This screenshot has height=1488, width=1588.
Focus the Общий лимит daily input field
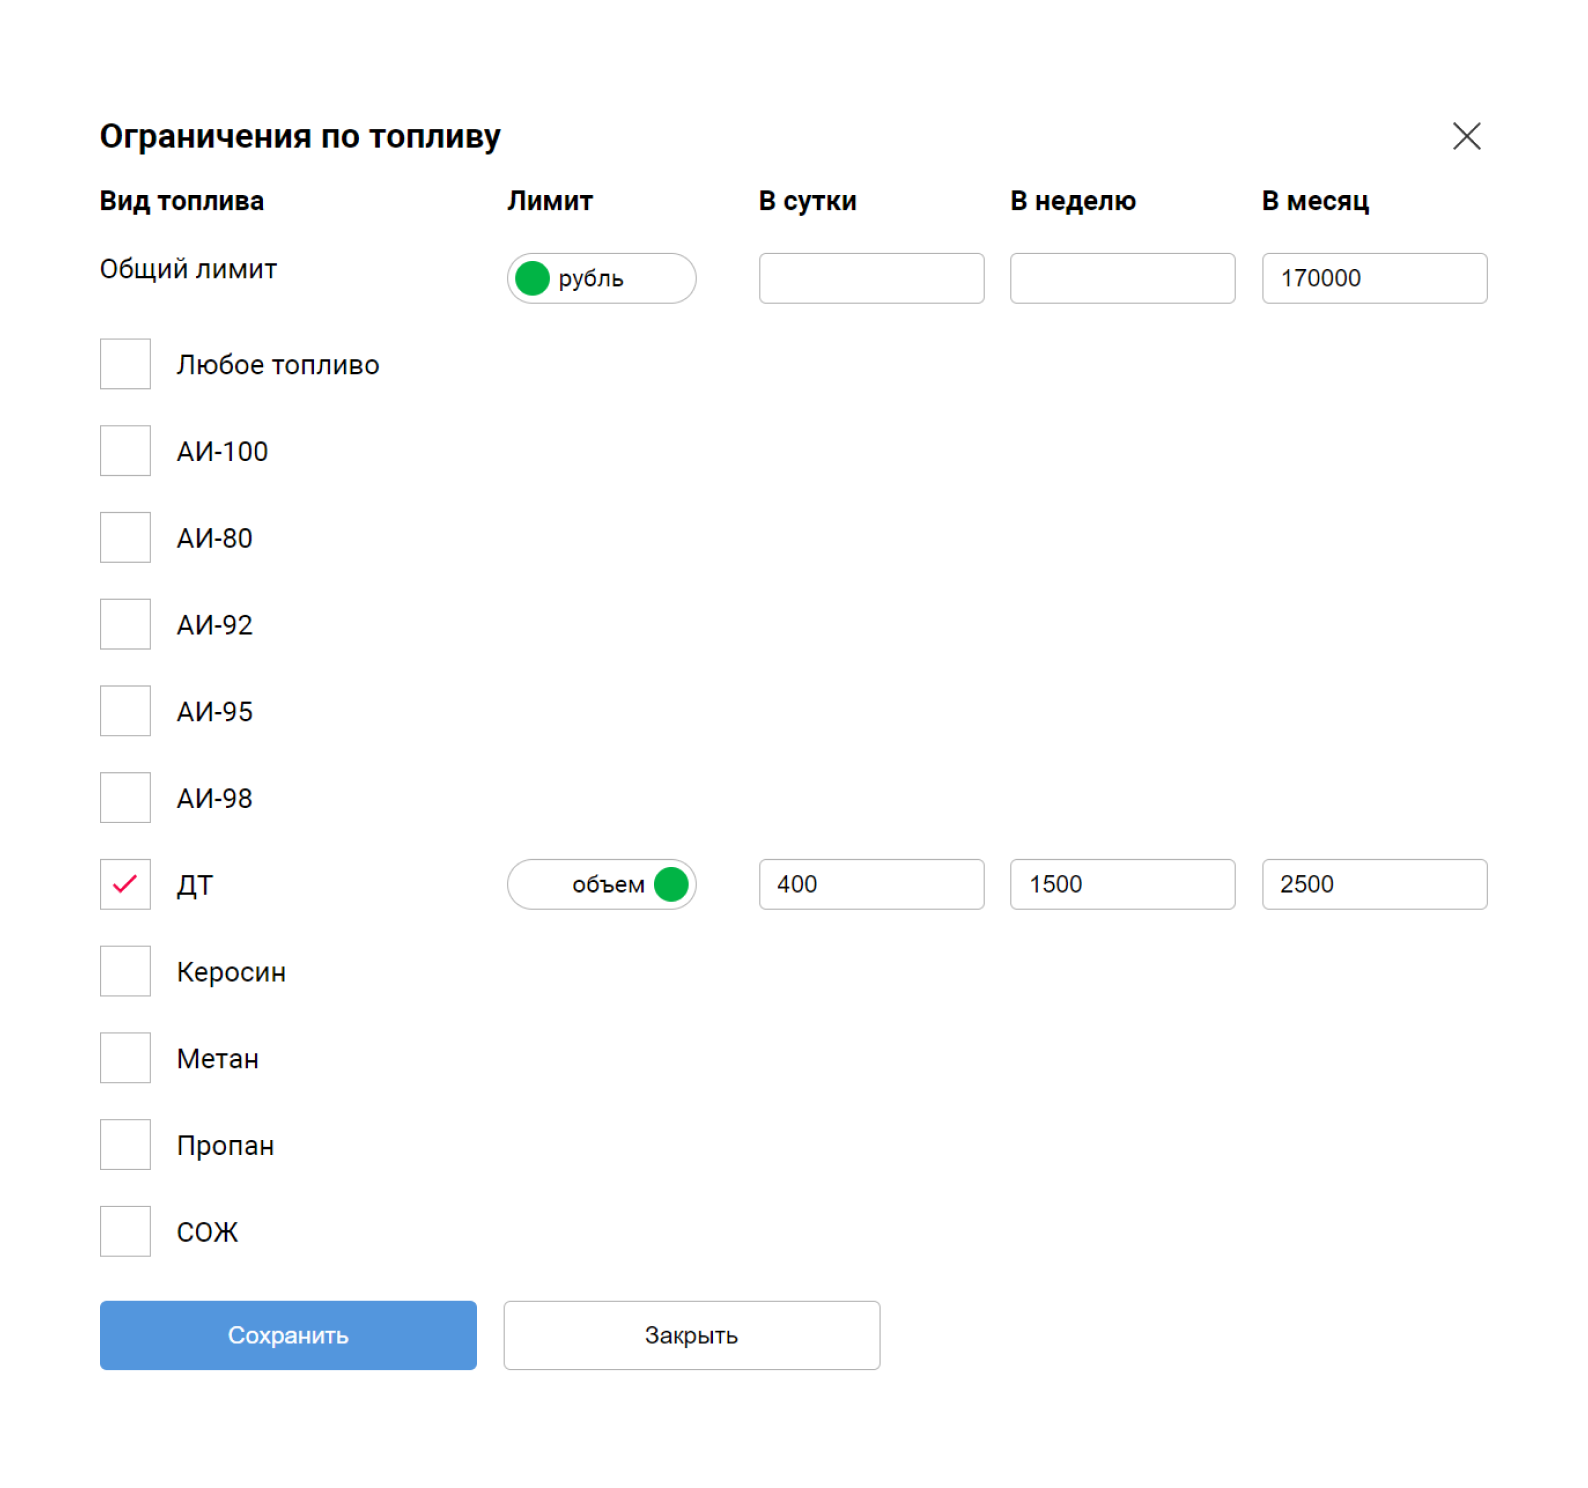pos(871,278)
